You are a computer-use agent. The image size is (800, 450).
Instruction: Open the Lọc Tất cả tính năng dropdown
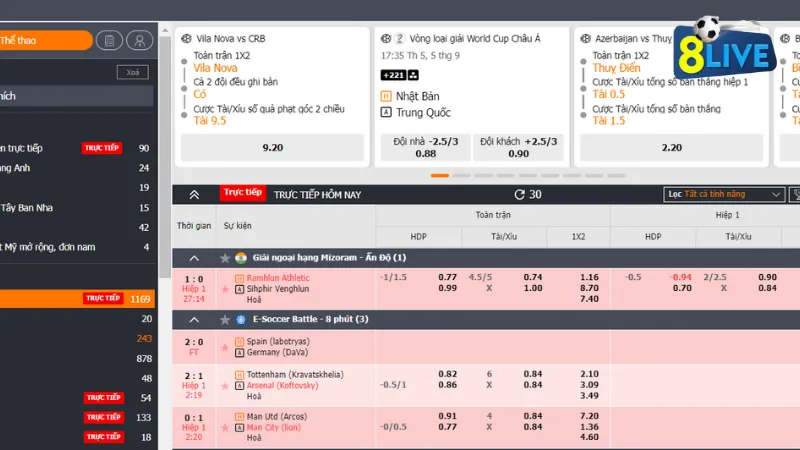point(724,194)
